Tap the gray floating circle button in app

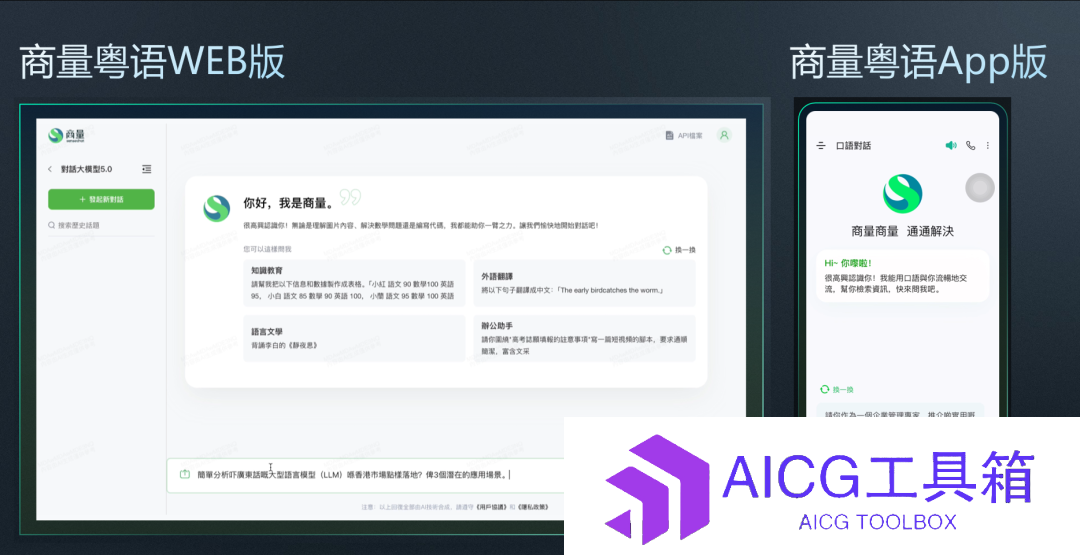point(979,187)
